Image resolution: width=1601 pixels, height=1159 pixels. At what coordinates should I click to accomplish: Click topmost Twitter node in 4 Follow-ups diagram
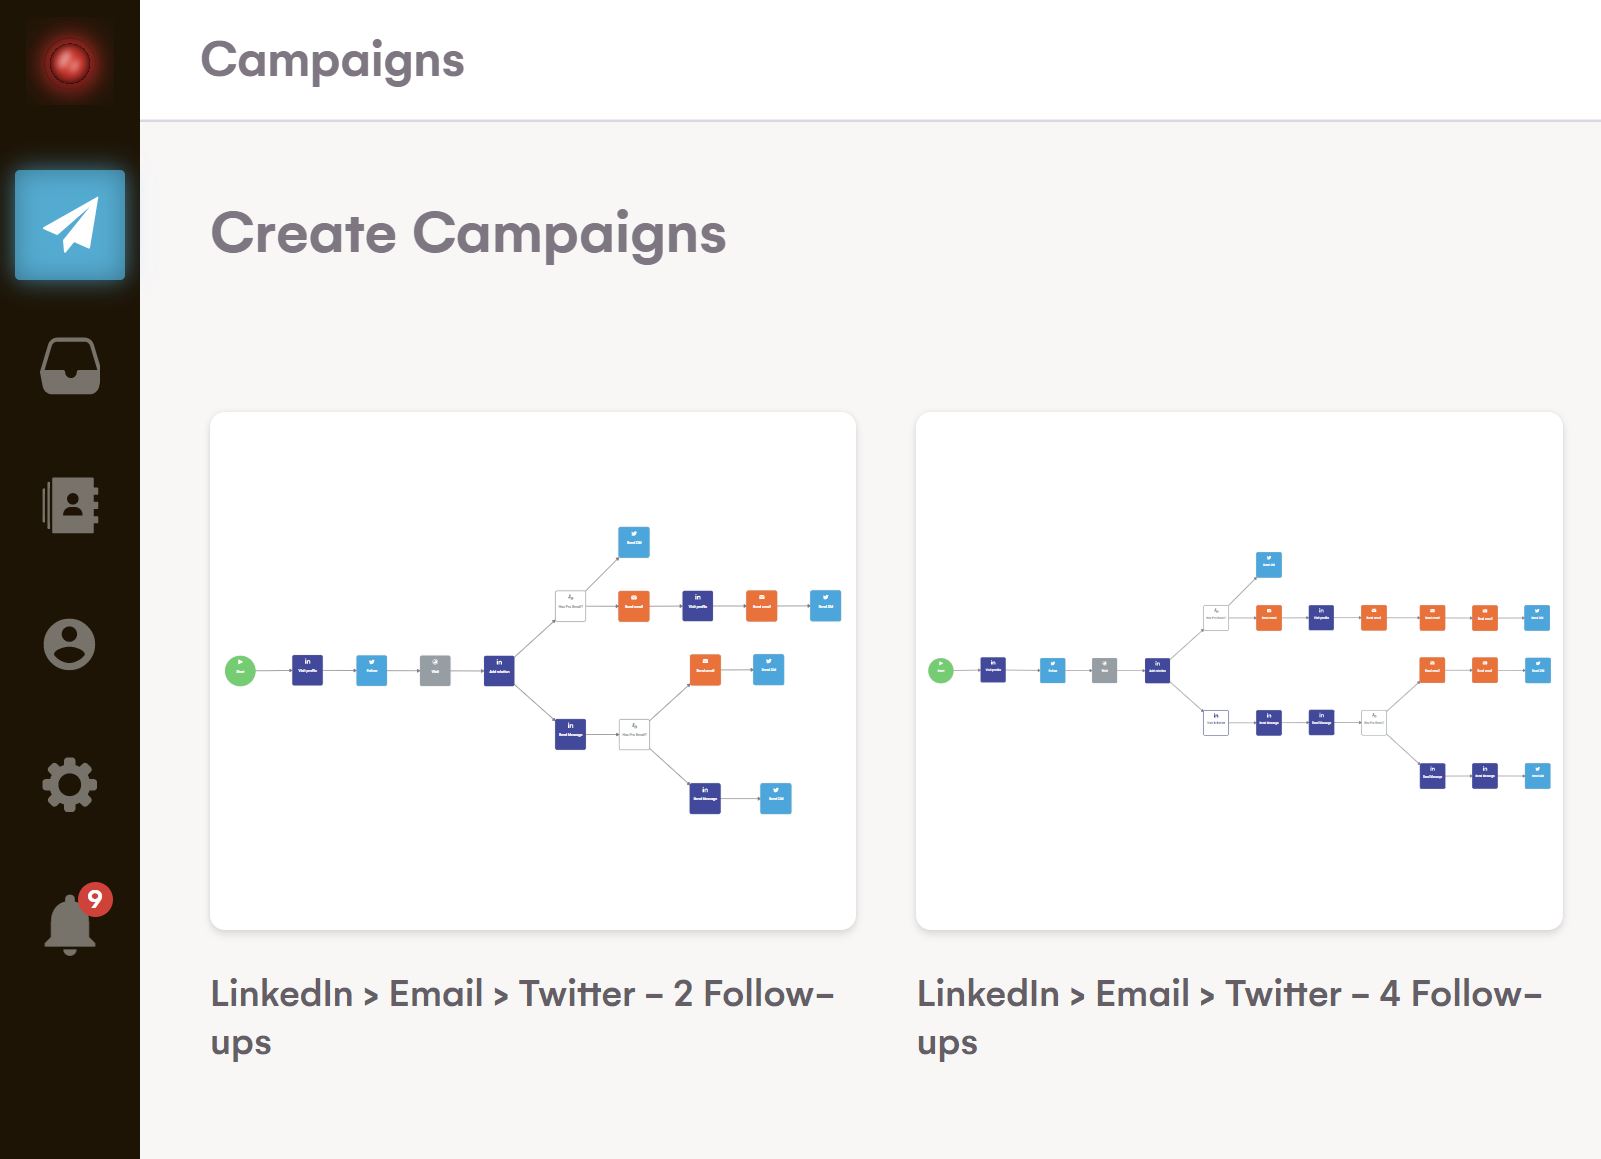(x=1268, y=565)
